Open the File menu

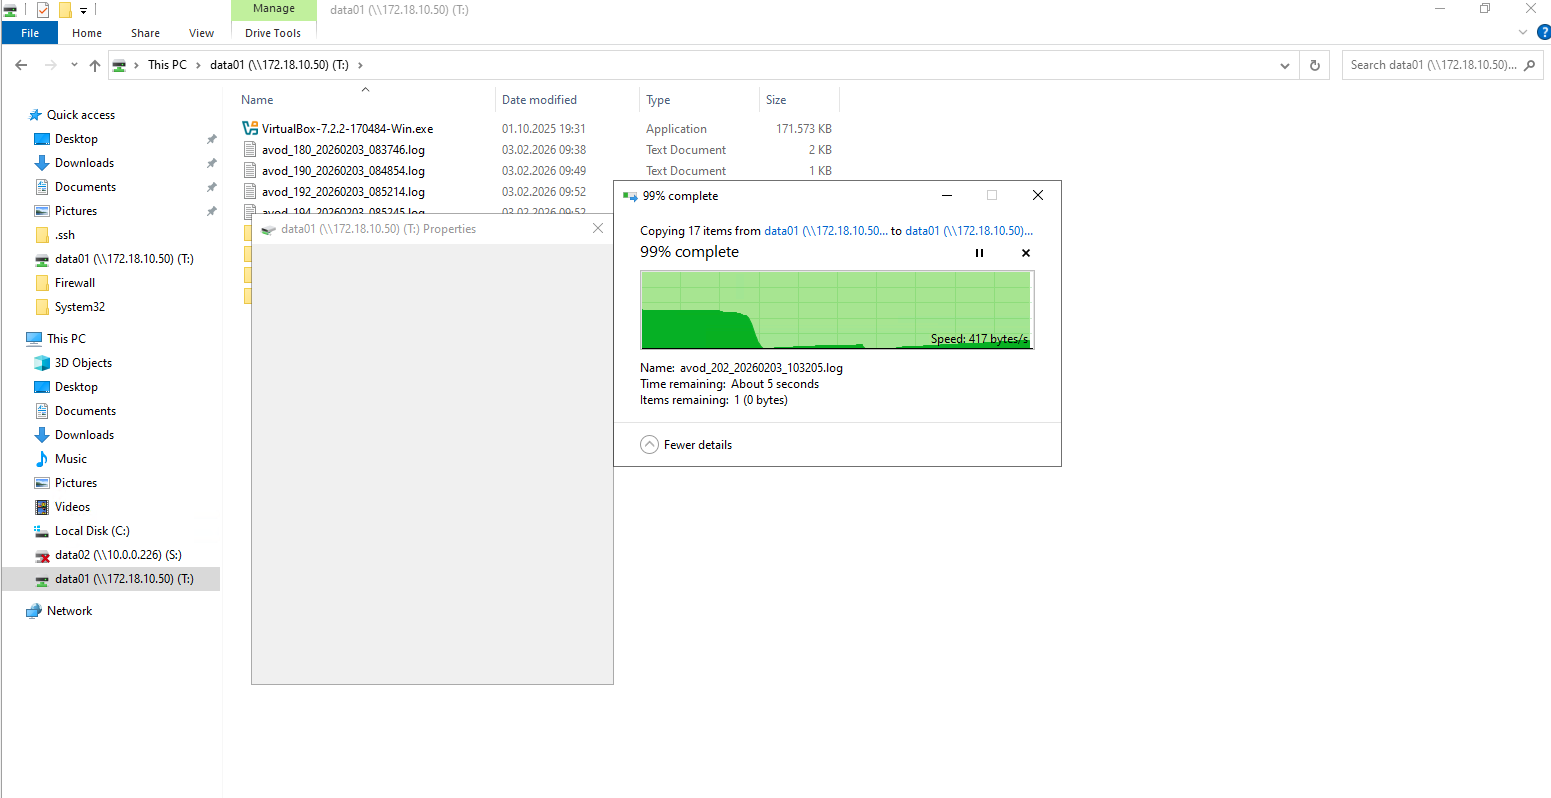[30, 33]
